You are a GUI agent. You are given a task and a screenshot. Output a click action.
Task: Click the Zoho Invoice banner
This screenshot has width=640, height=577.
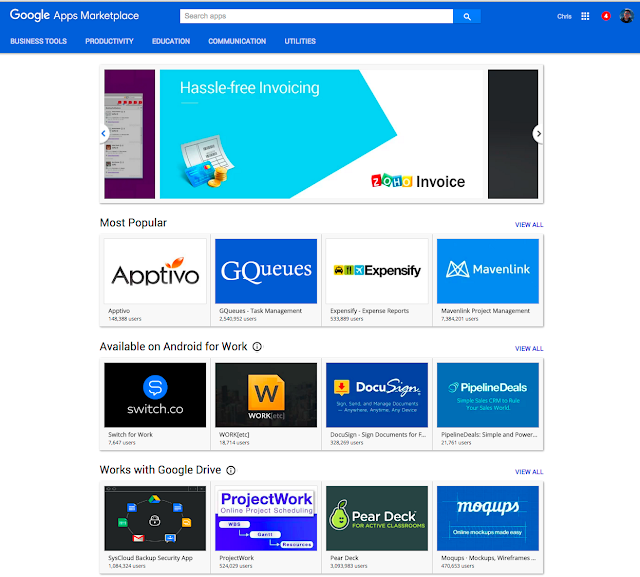coord(321,134)
